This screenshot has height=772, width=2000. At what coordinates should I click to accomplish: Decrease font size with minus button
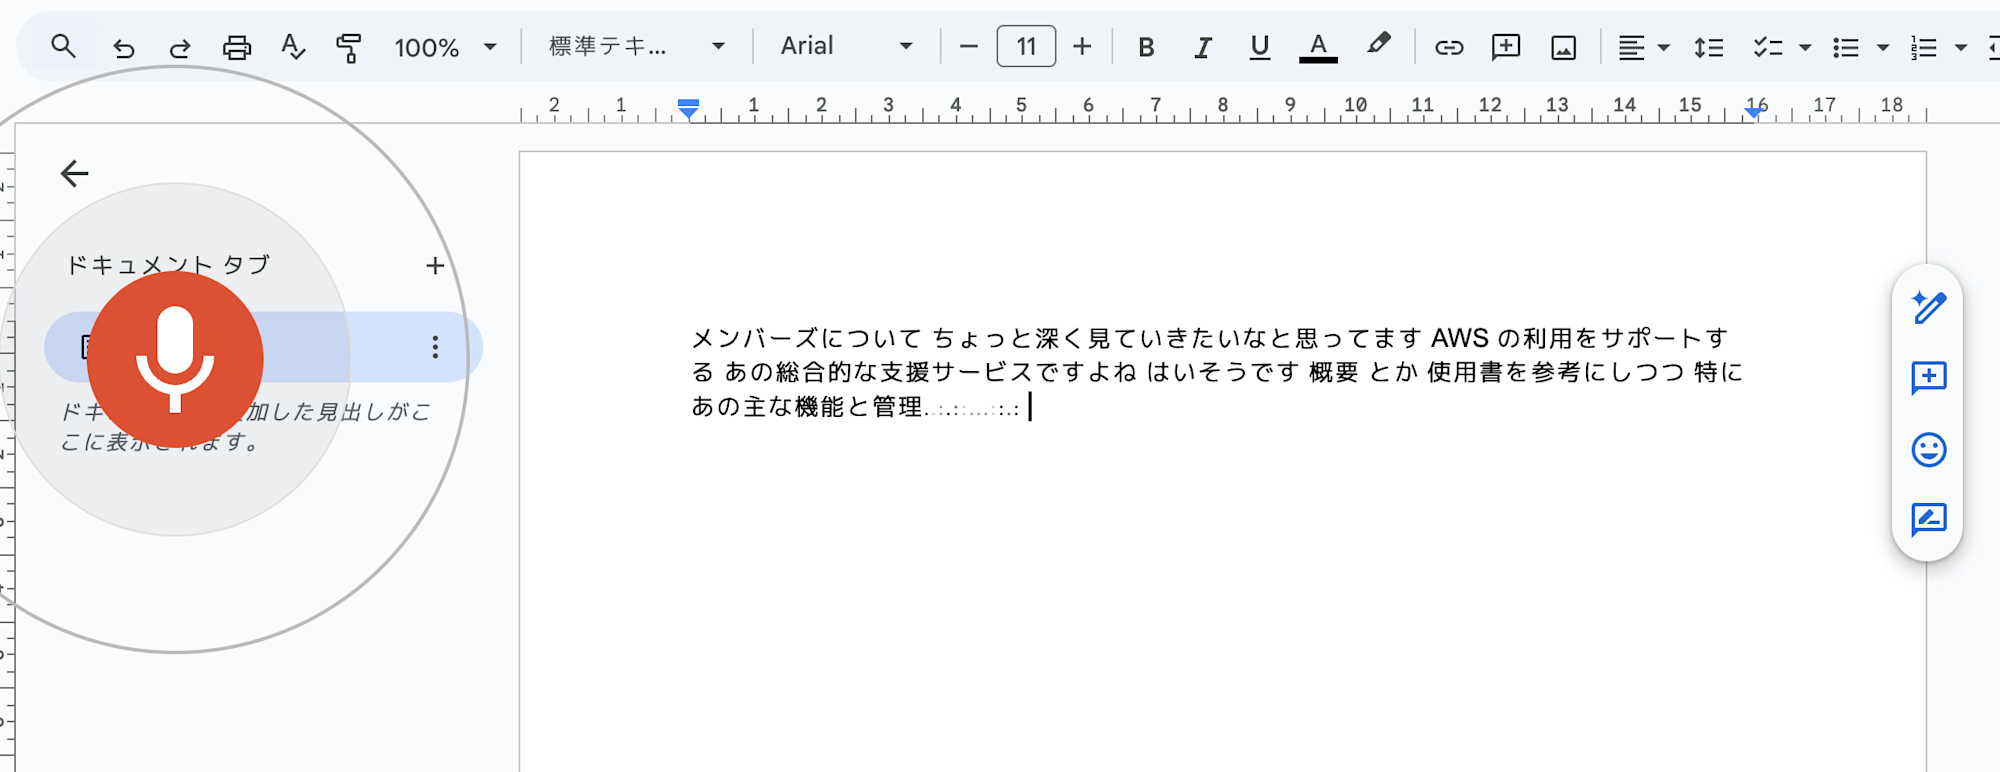pos(968,47)
